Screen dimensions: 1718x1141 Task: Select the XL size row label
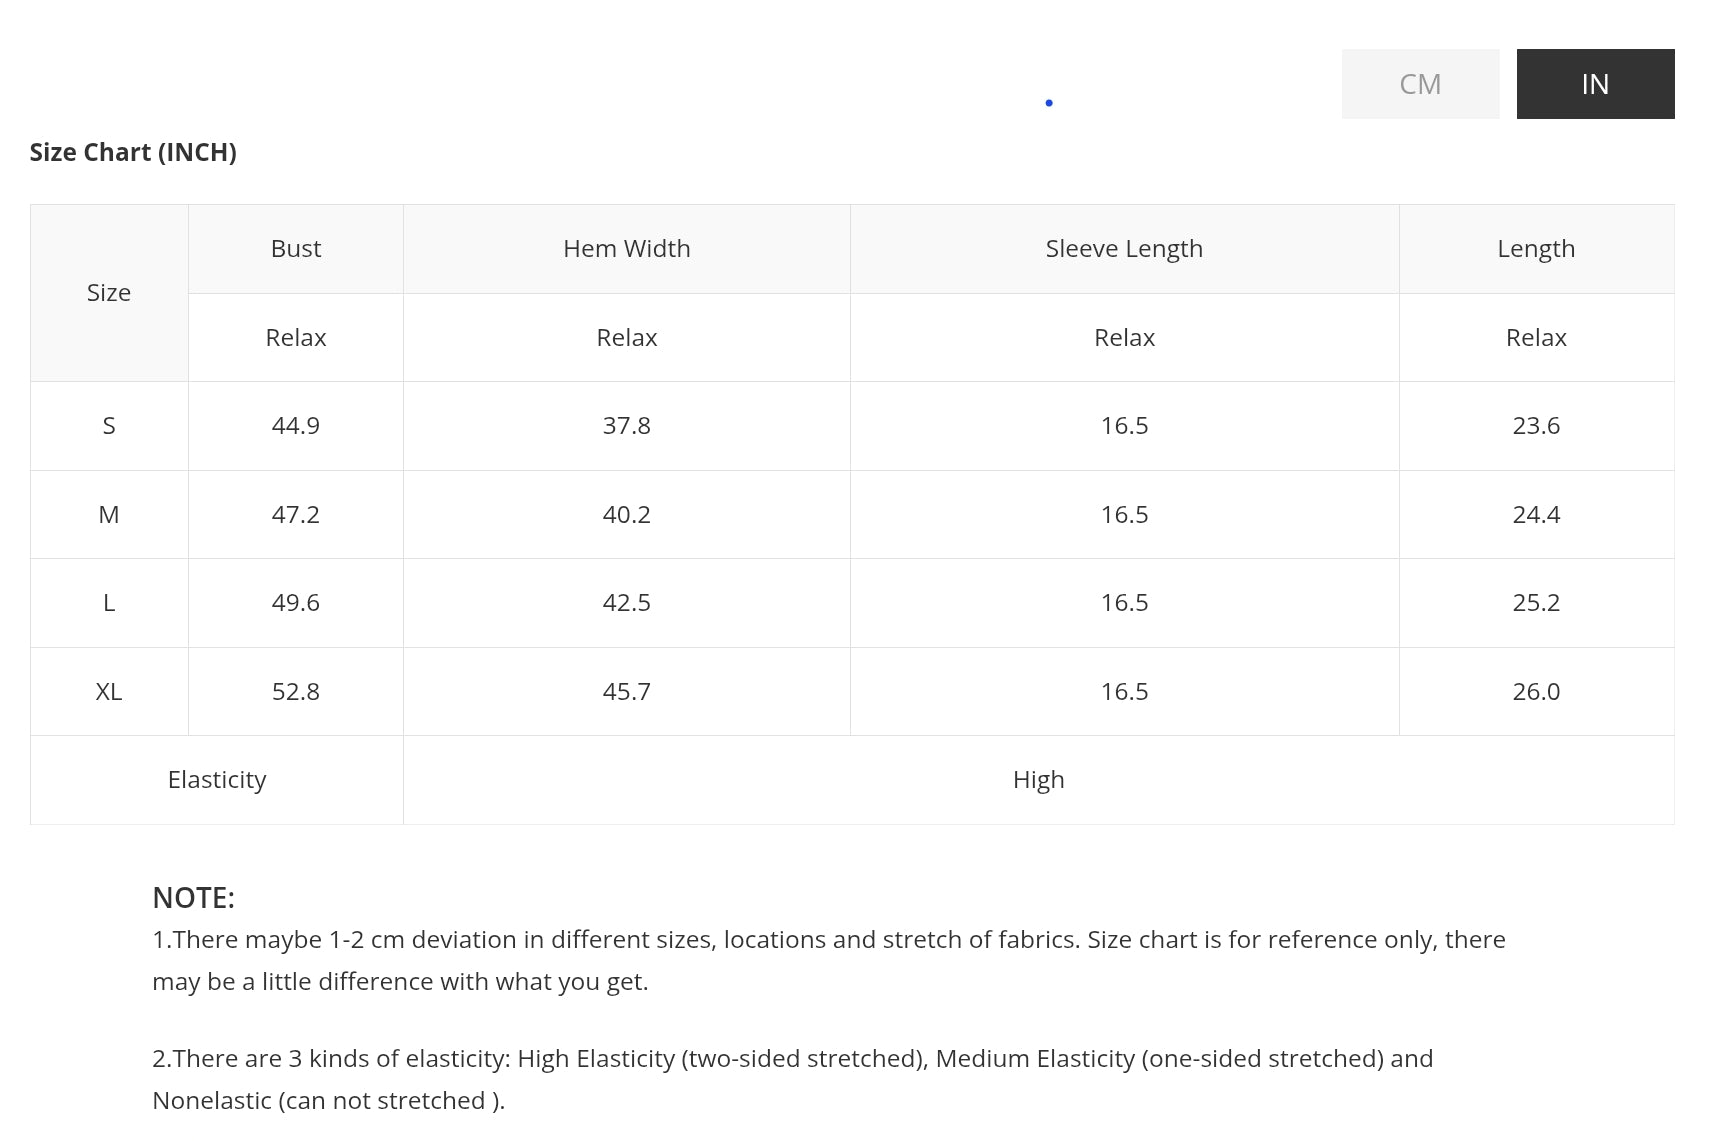pos(109,692)
